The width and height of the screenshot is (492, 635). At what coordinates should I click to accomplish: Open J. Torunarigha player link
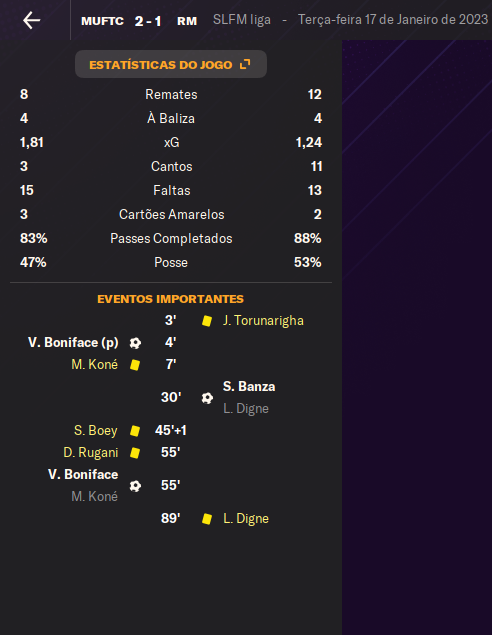click(x=263, y=321)
